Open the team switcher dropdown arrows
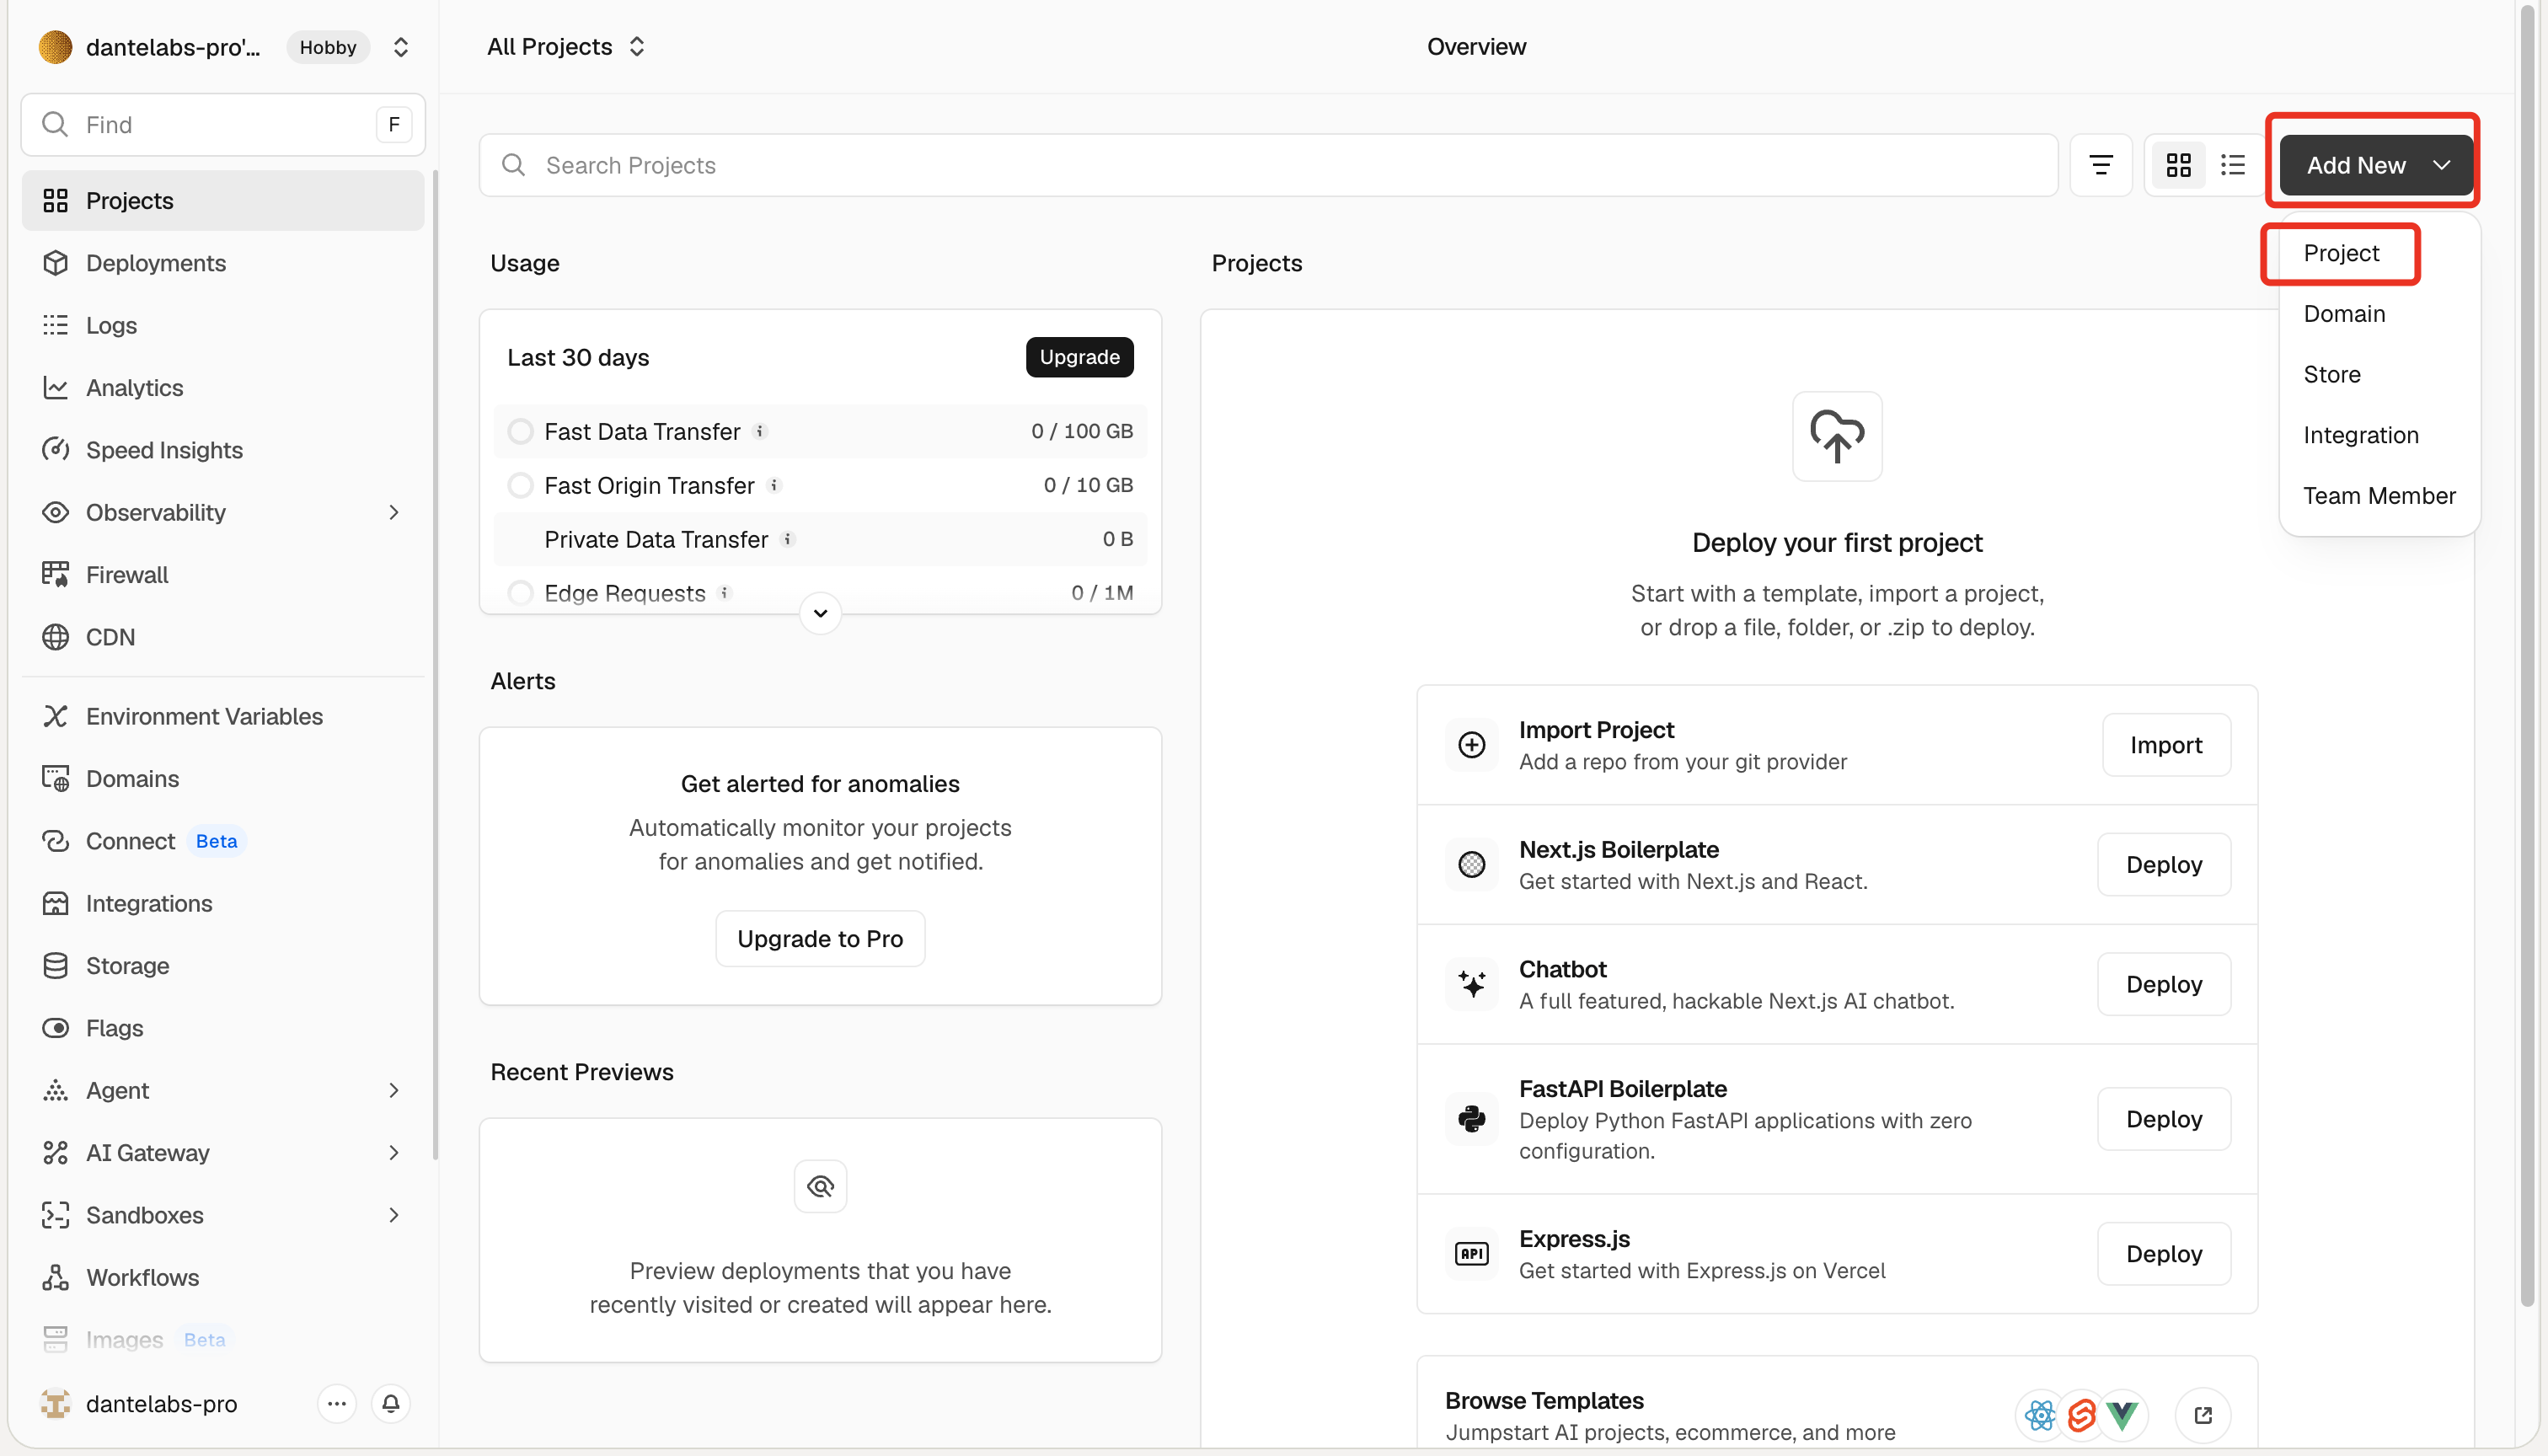This screenshot has width=2548, height=1456. (x=401, y=47)
